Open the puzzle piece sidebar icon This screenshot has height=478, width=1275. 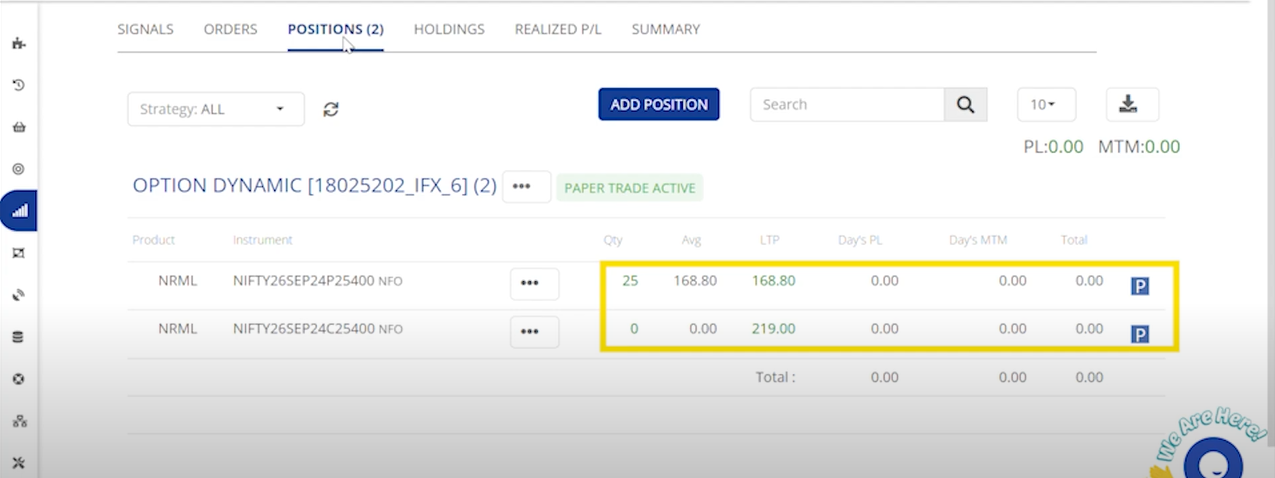coord(18,43)
